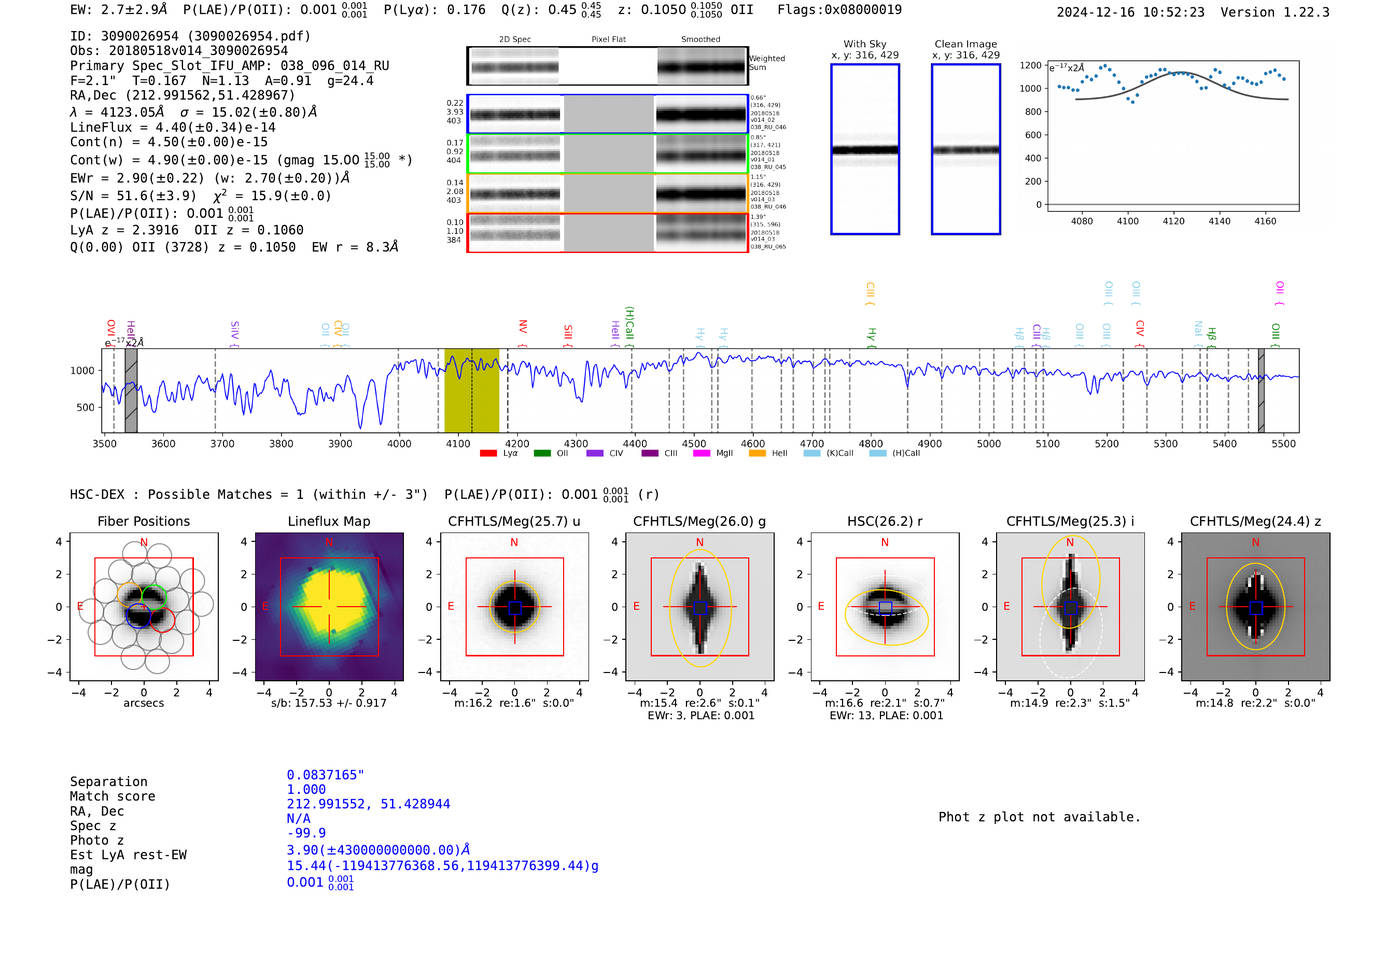Click the yellow highlighted band in the spectrum
Screen dimensions: 1400x953
pos(471,390)
